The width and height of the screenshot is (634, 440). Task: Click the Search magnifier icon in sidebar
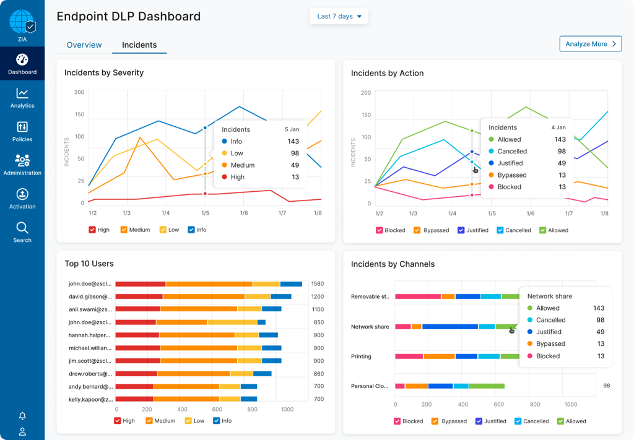22,232
